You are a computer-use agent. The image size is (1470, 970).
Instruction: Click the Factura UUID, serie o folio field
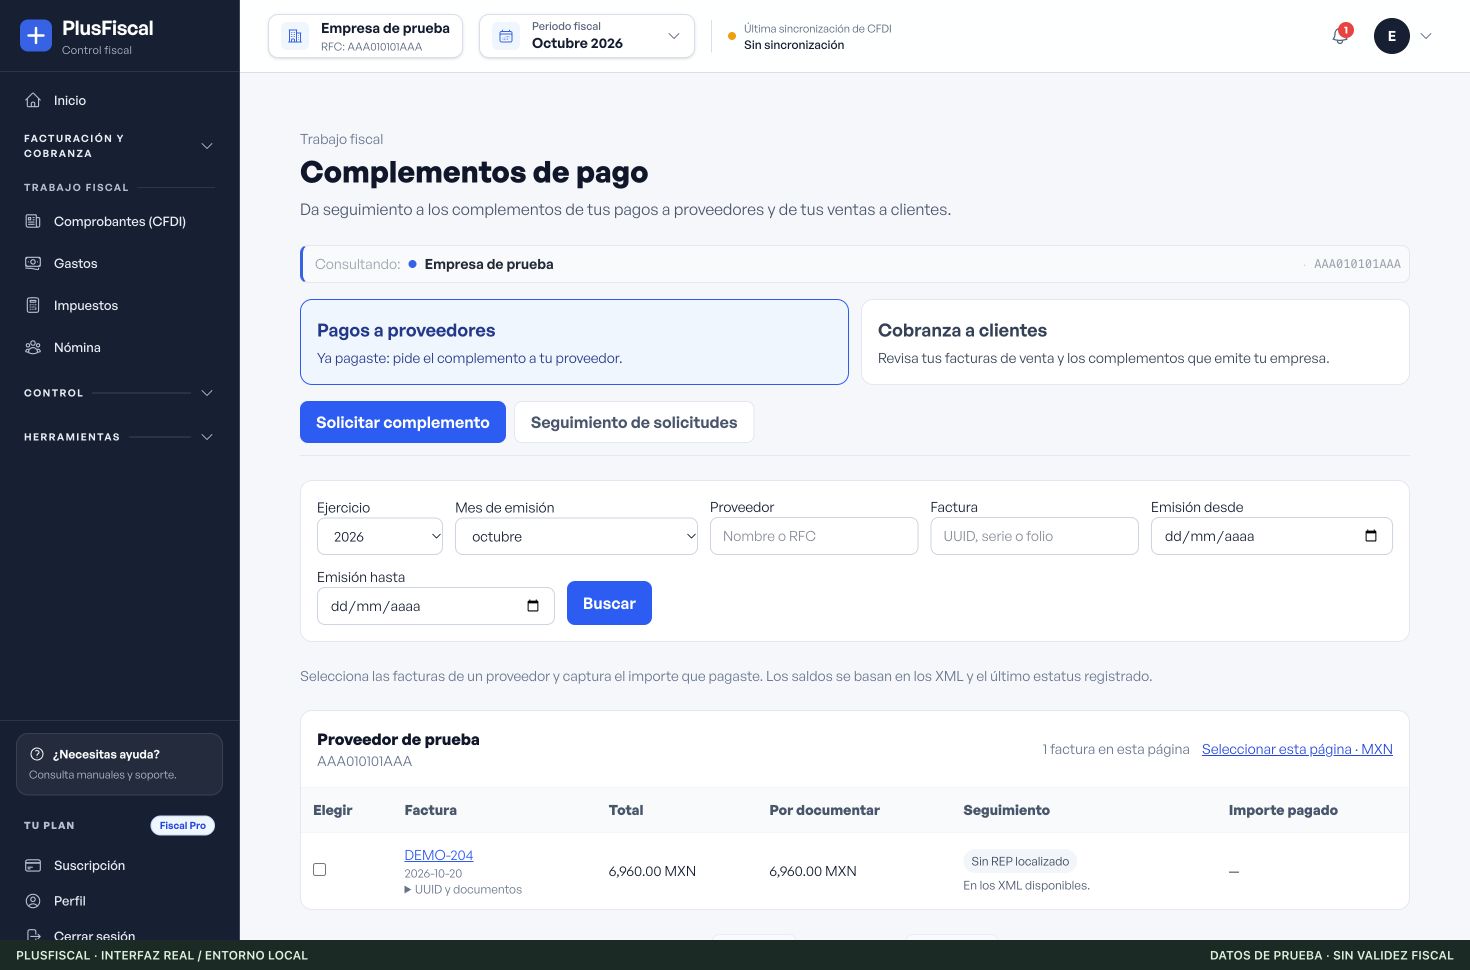pos(1034,536)
